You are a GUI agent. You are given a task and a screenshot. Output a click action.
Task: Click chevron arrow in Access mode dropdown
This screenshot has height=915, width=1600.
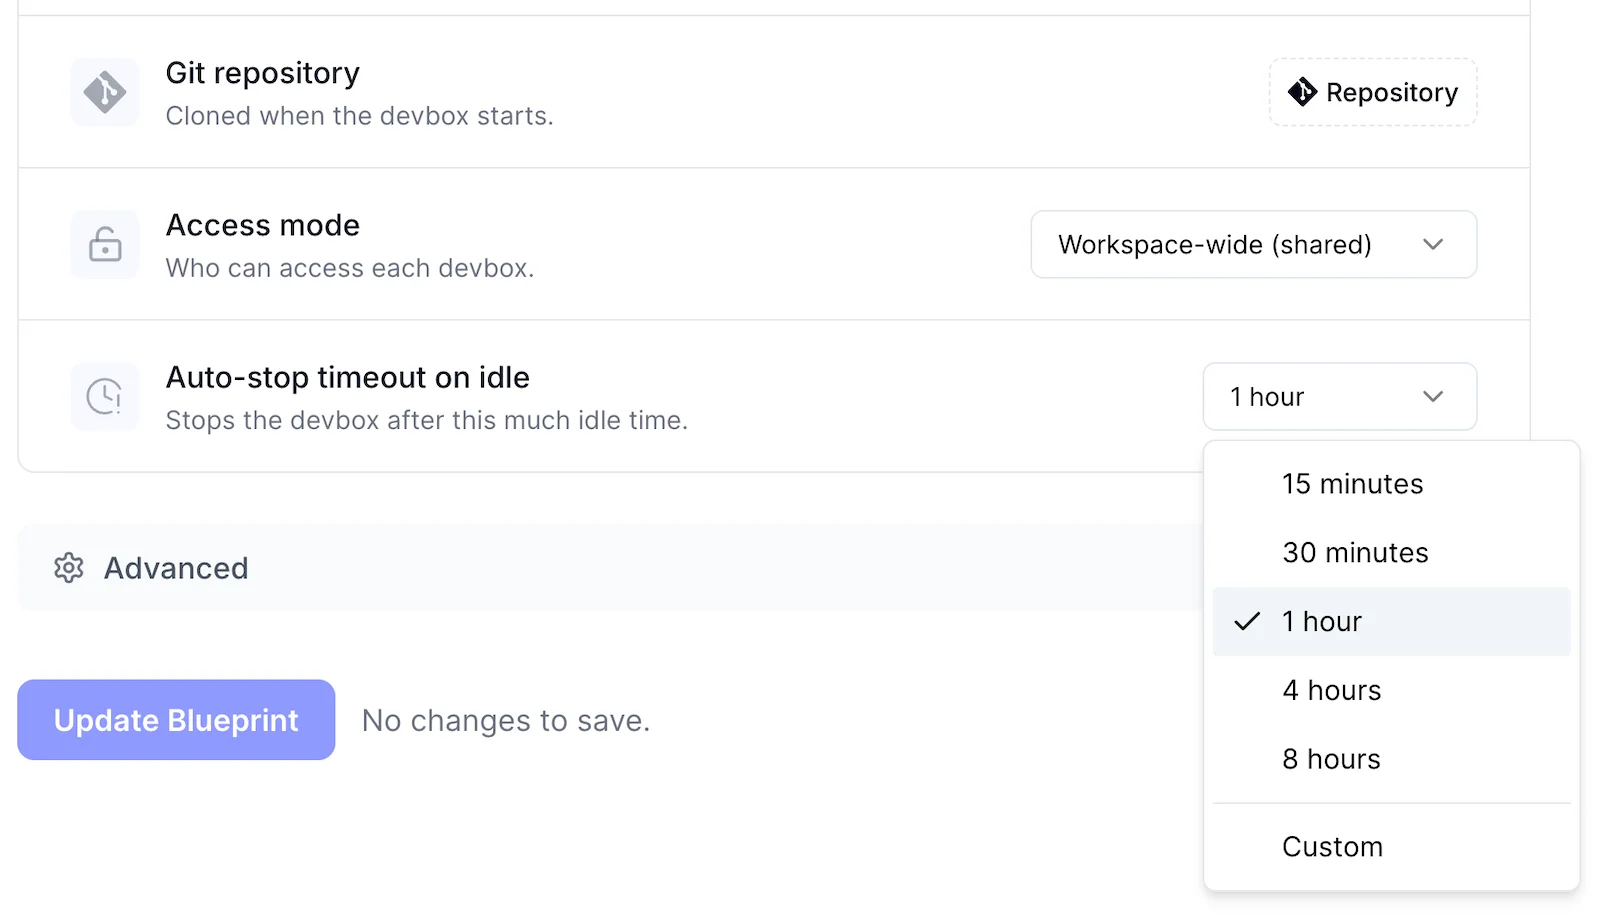click(x=1433, y=244)
